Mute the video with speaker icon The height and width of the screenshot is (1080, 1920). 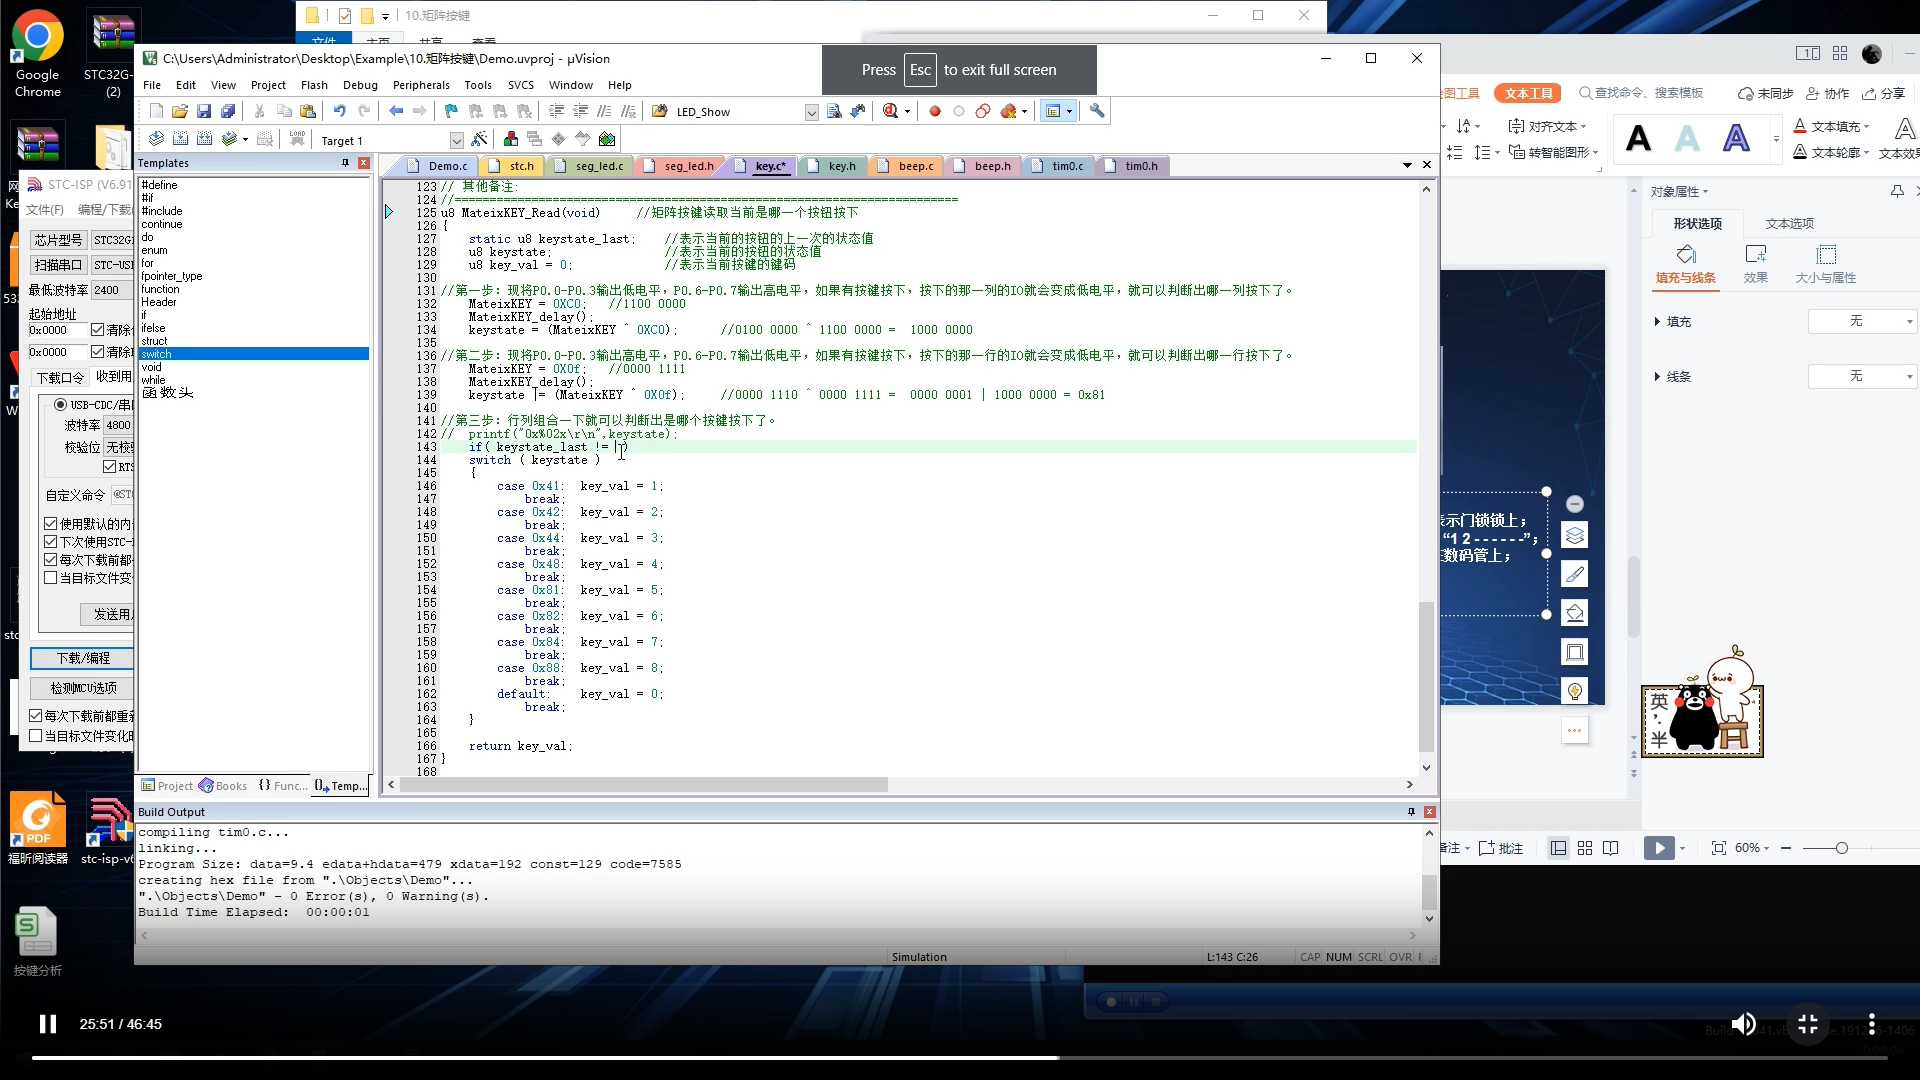pyautogui.click(x=1743, y=1024)
